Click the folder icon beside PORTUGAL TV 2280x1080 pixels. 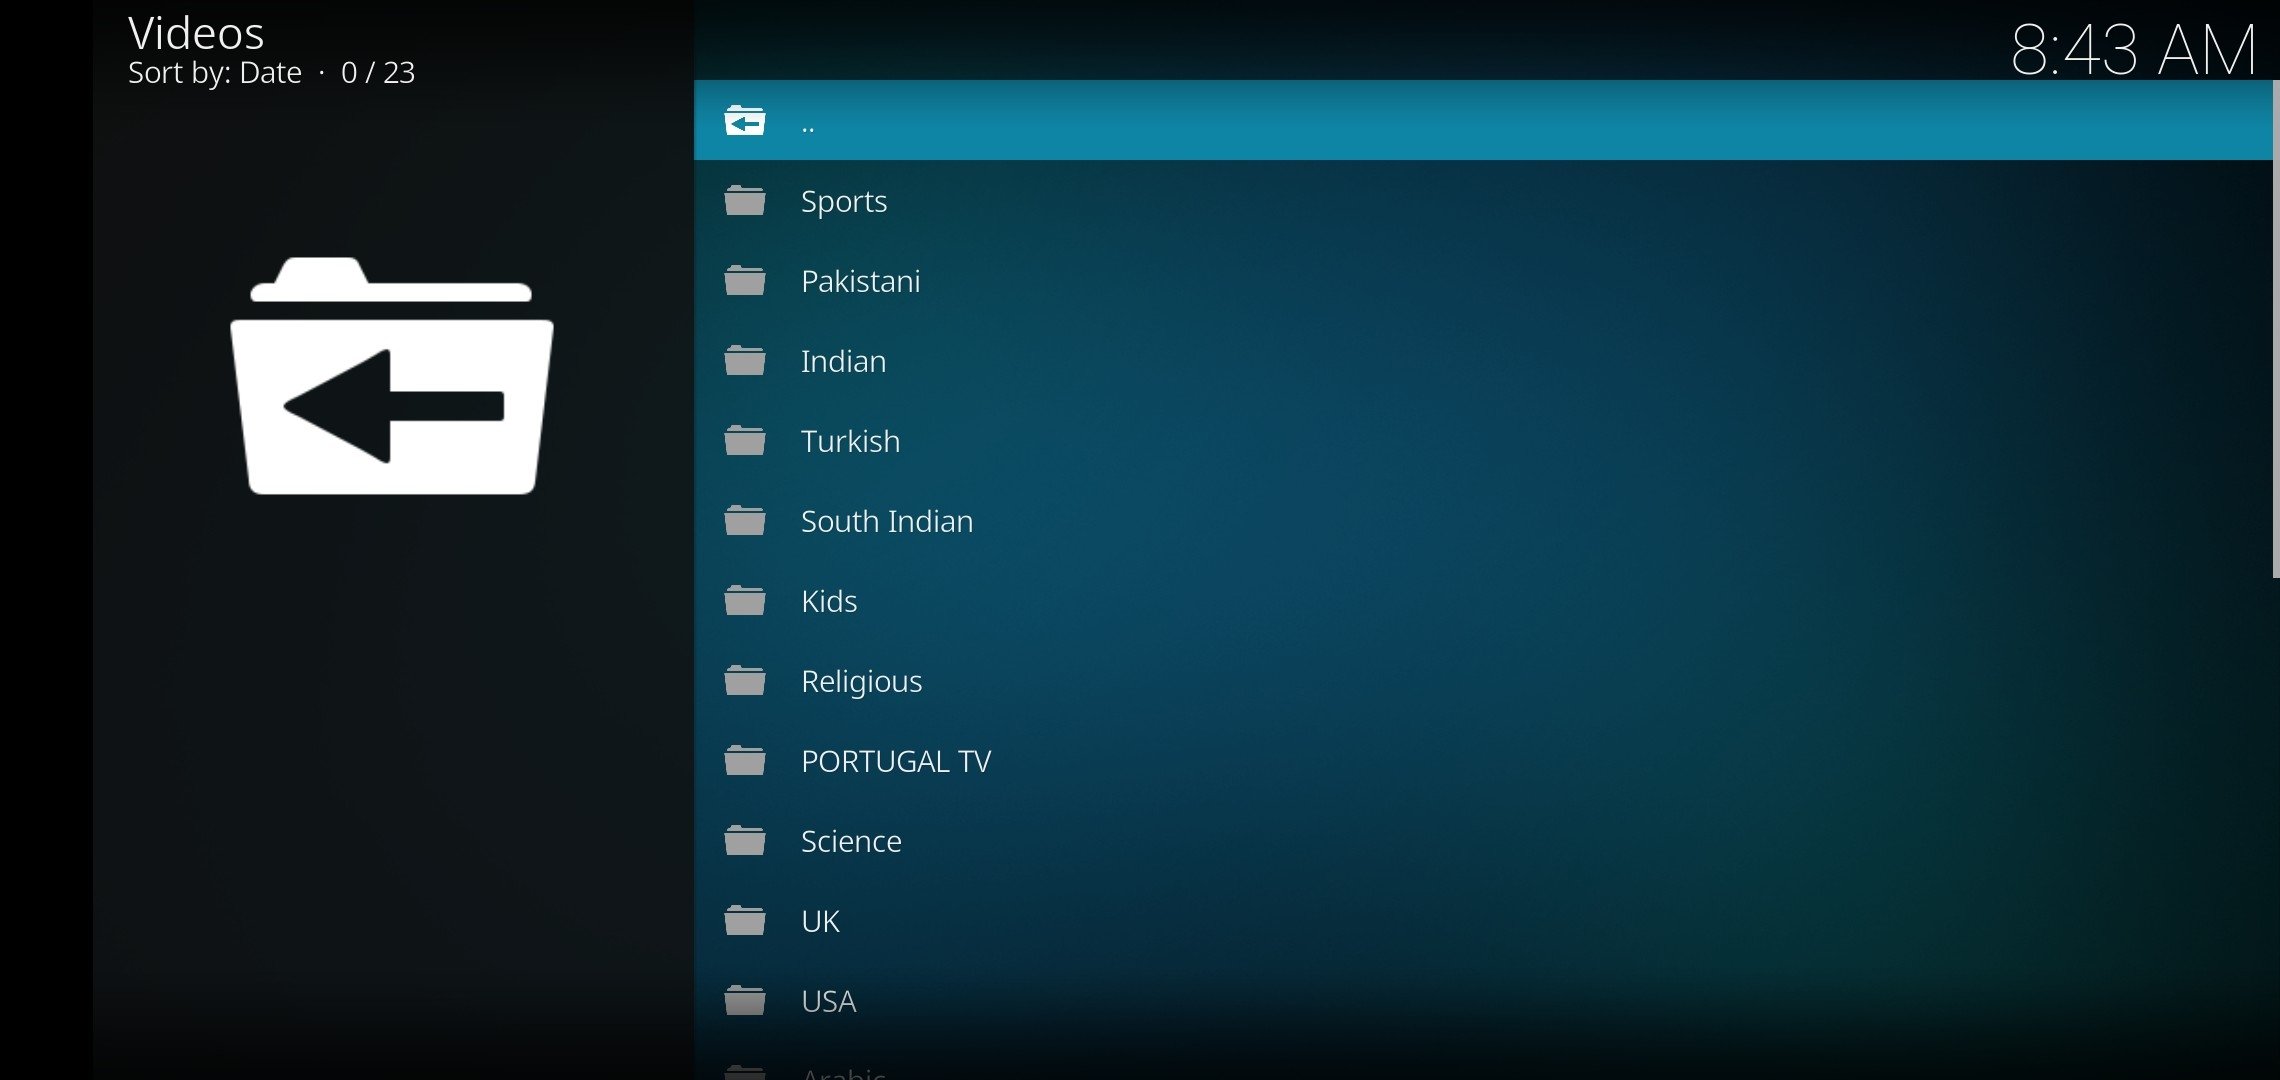[x=745, y=761]
